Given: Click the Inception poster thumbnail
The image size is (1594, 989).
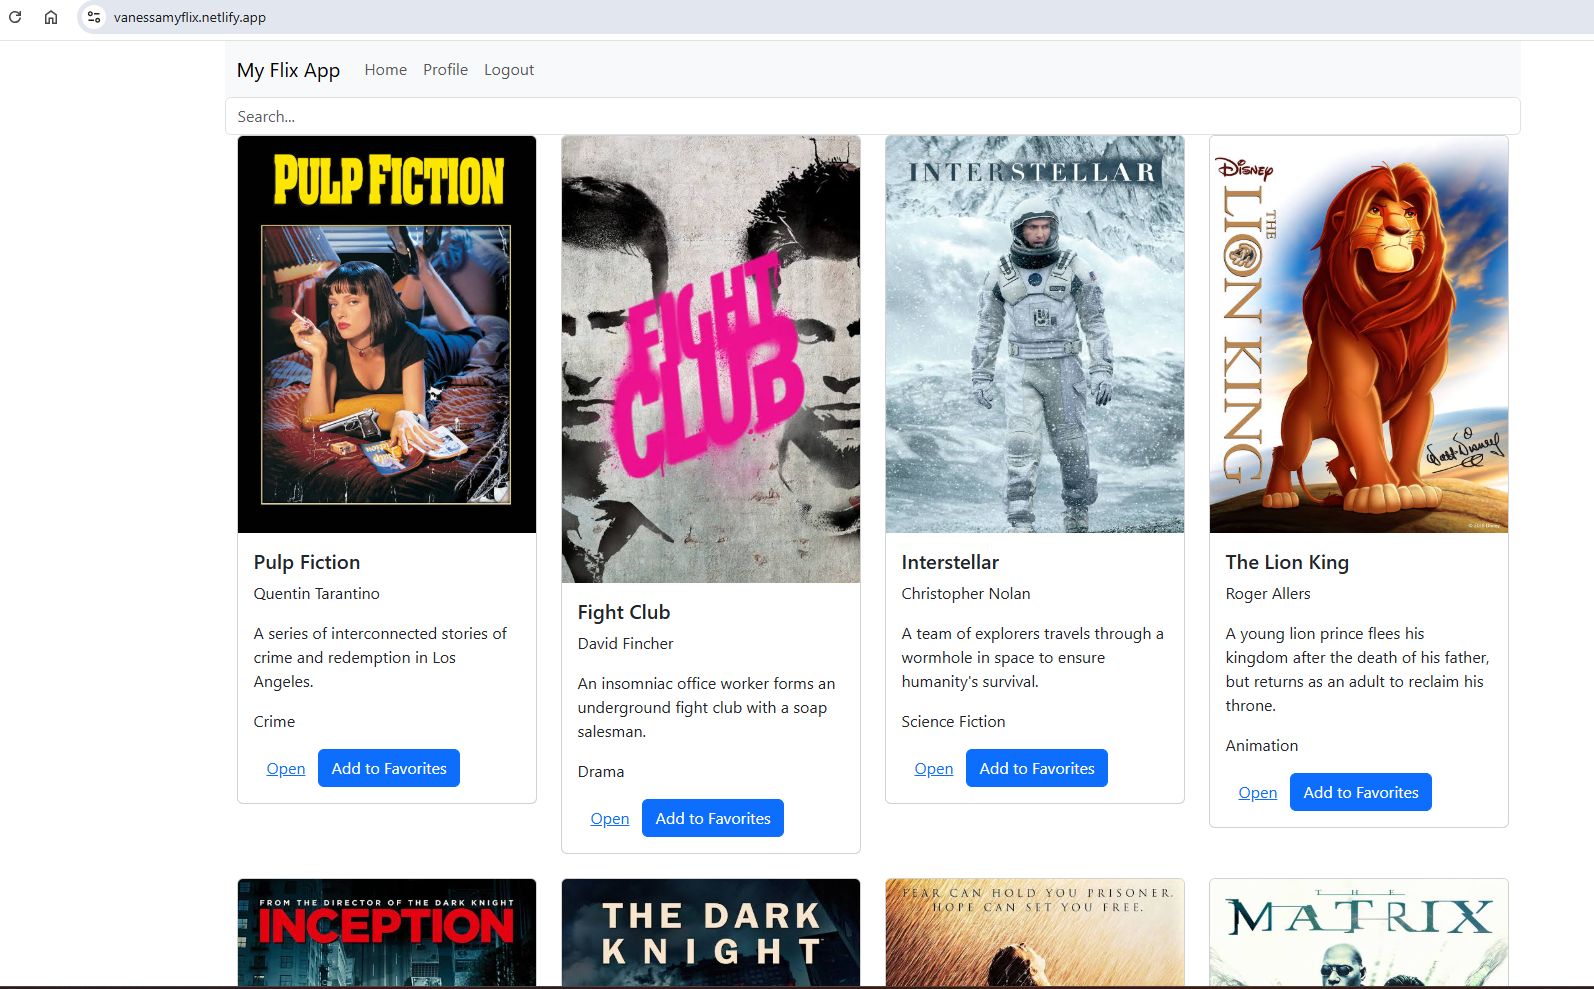Looking at the screenshot, I should click(x=387, y=933).
